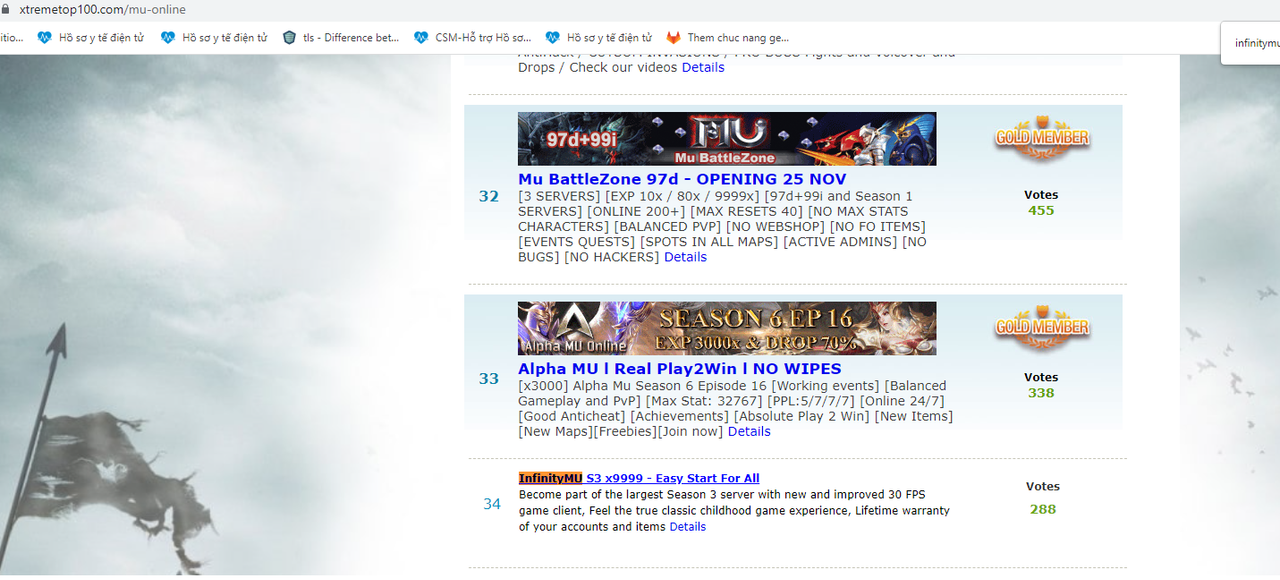The height and width of the screenshot is (580, 1280).
Task: Click the 288 votes count
Action: [1043, 509]
